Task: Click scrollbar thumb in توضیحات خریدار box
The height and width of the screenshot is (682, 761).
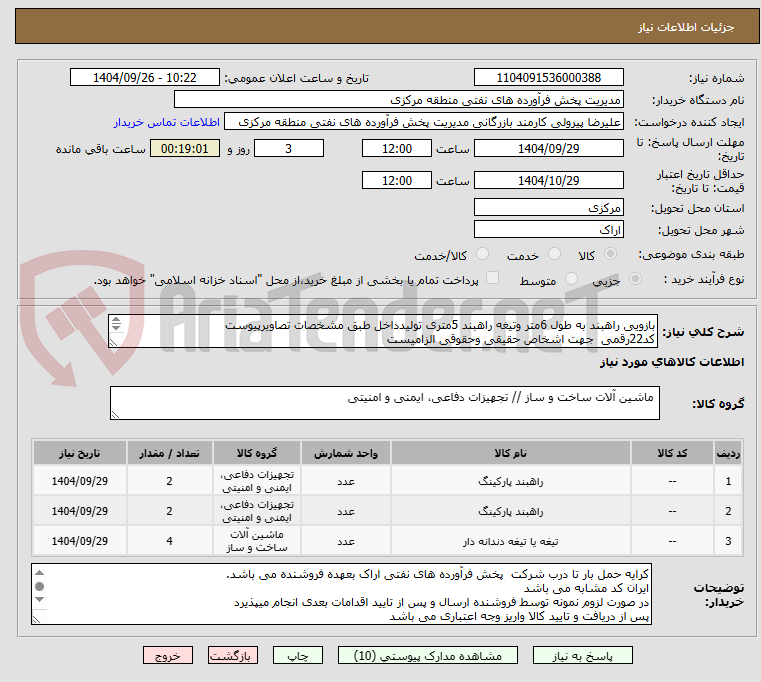Action: tap(40, 586)
